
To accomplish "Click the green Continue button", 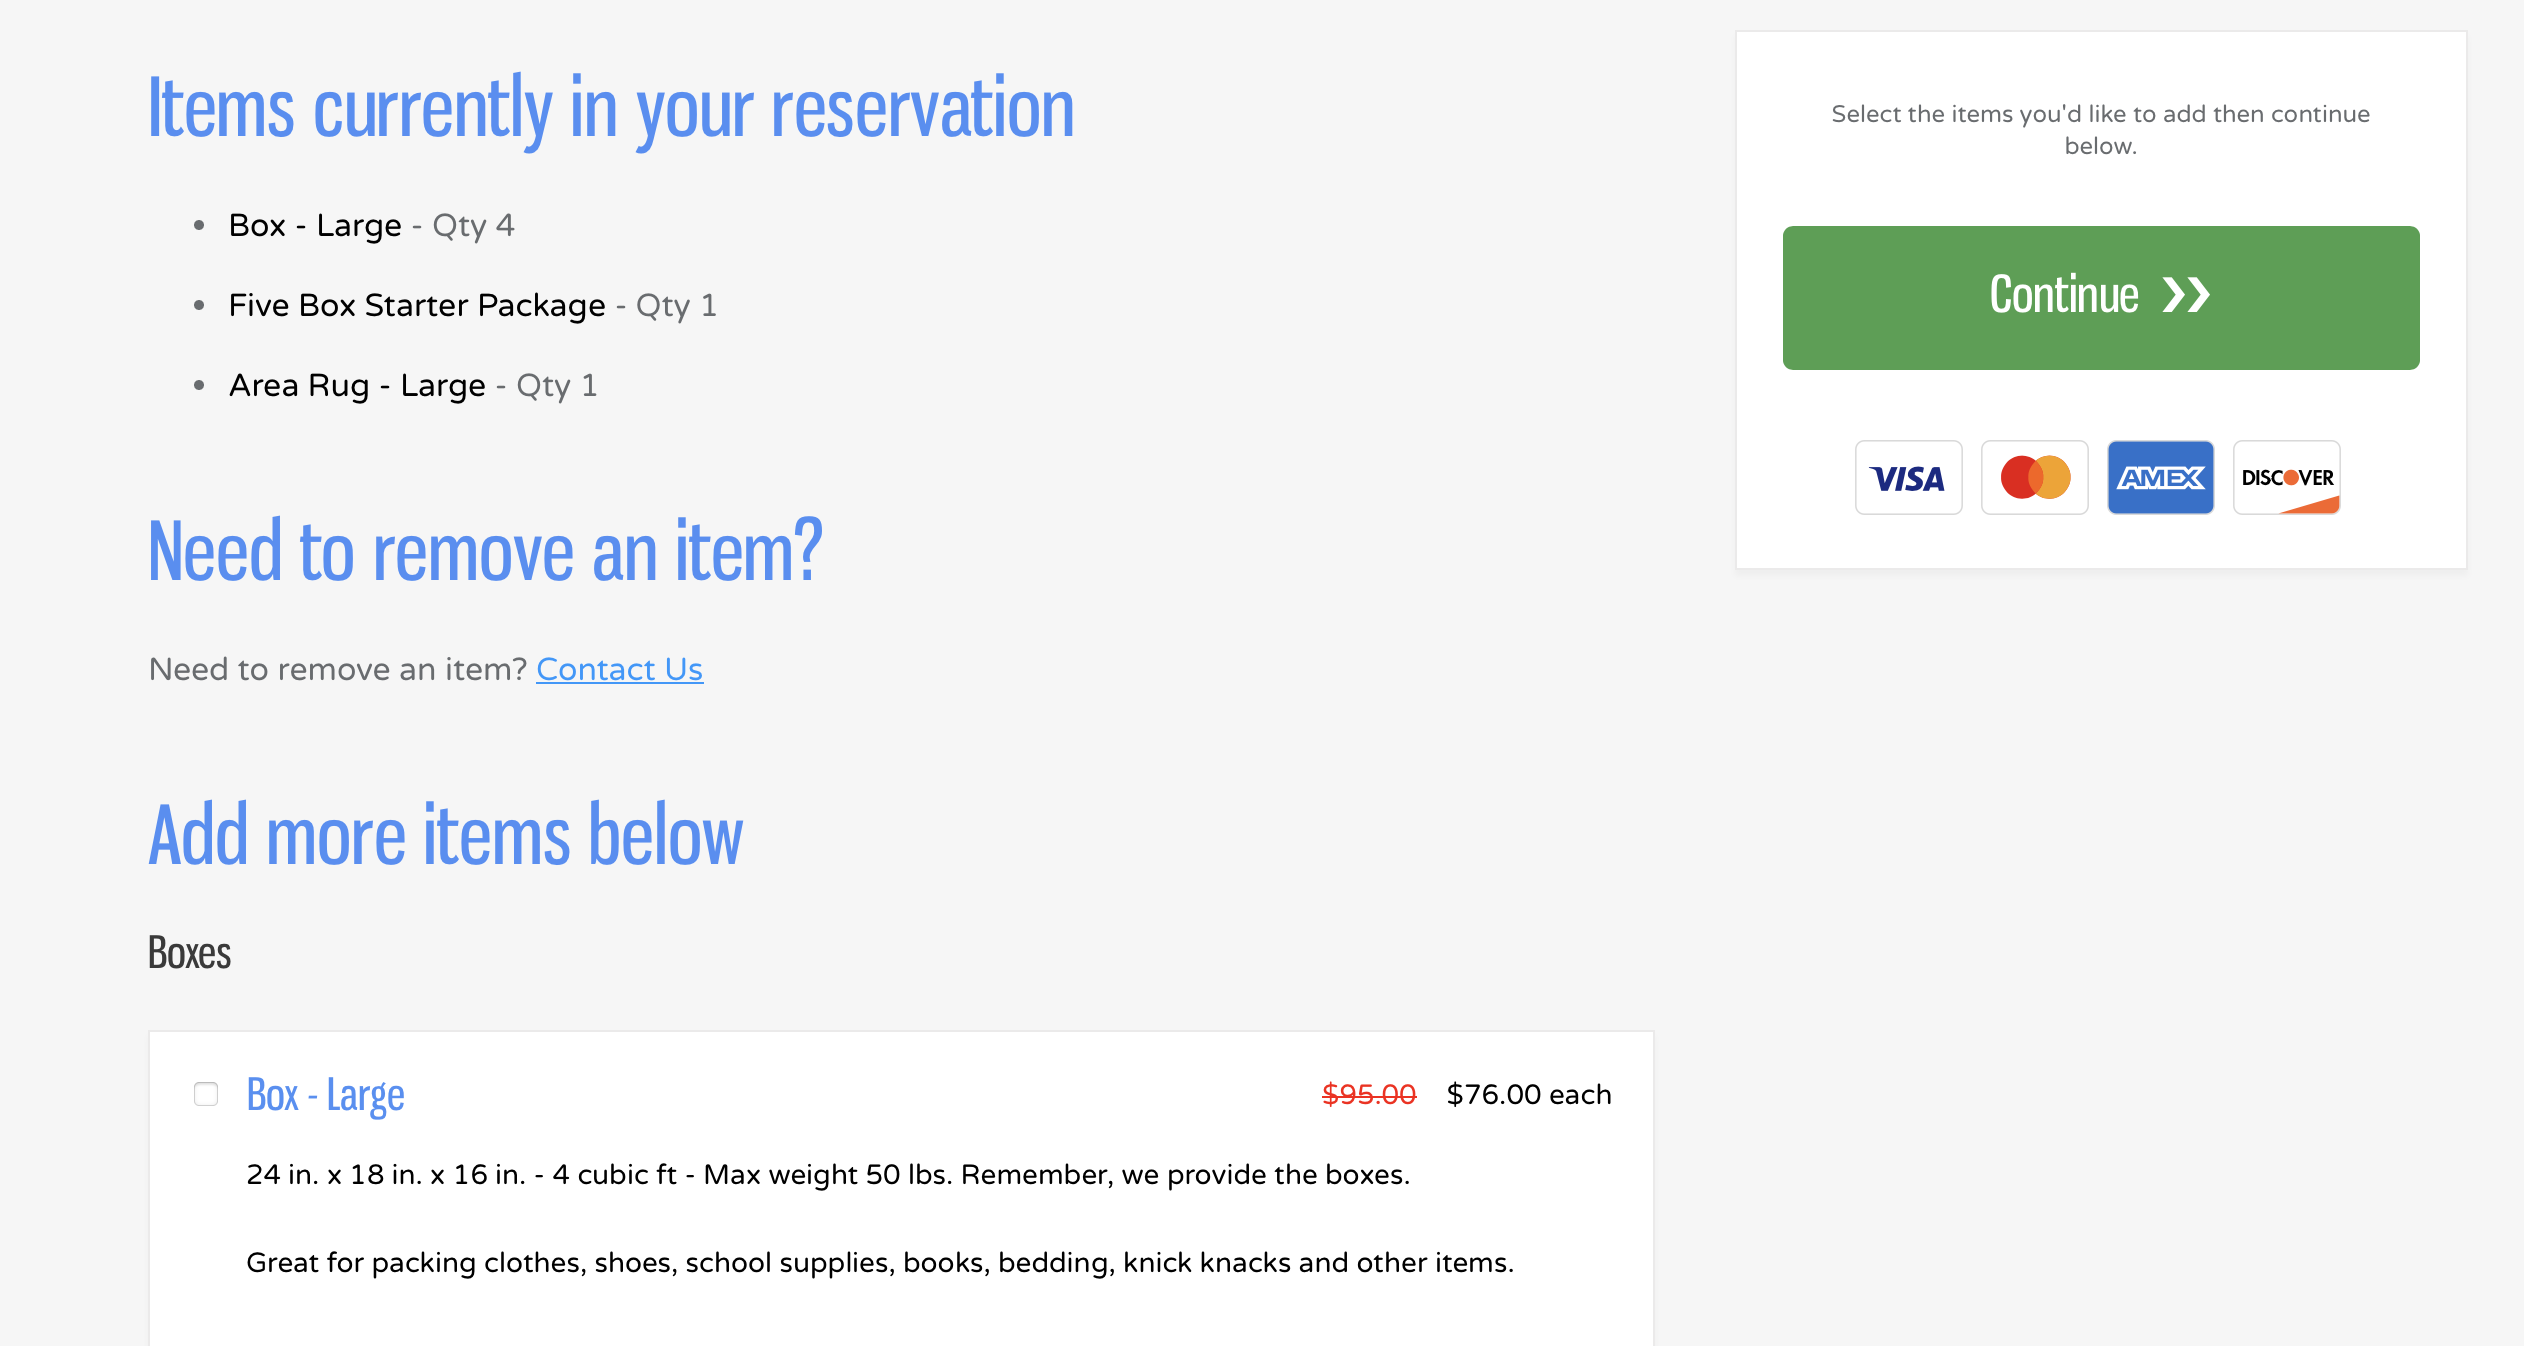I will tap(2100, 297).
